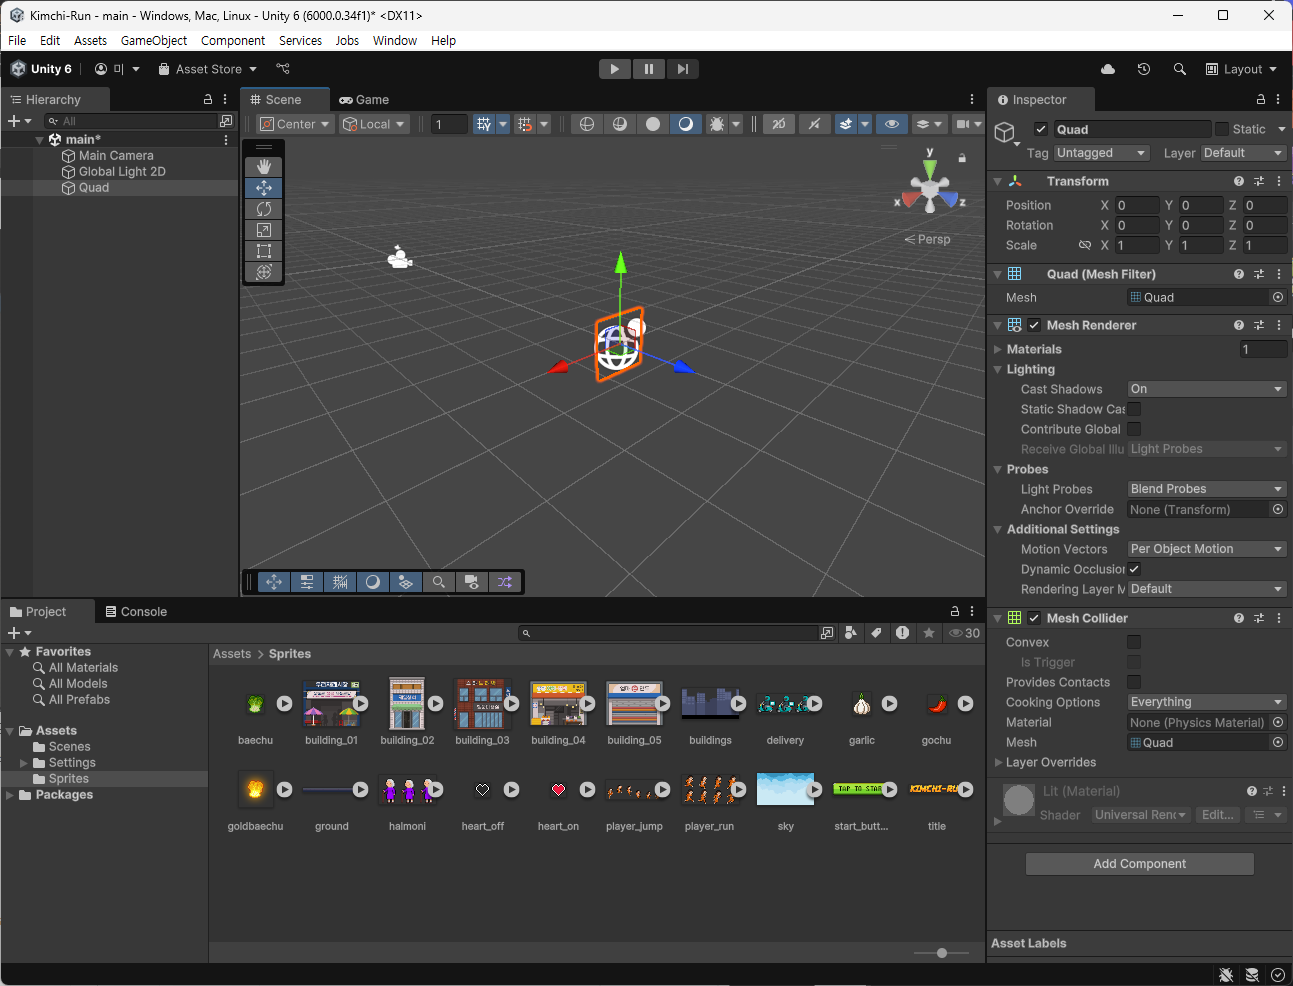
Task: Disable the Mesh Renderer component checkbox
Action: pos(1034,325)
